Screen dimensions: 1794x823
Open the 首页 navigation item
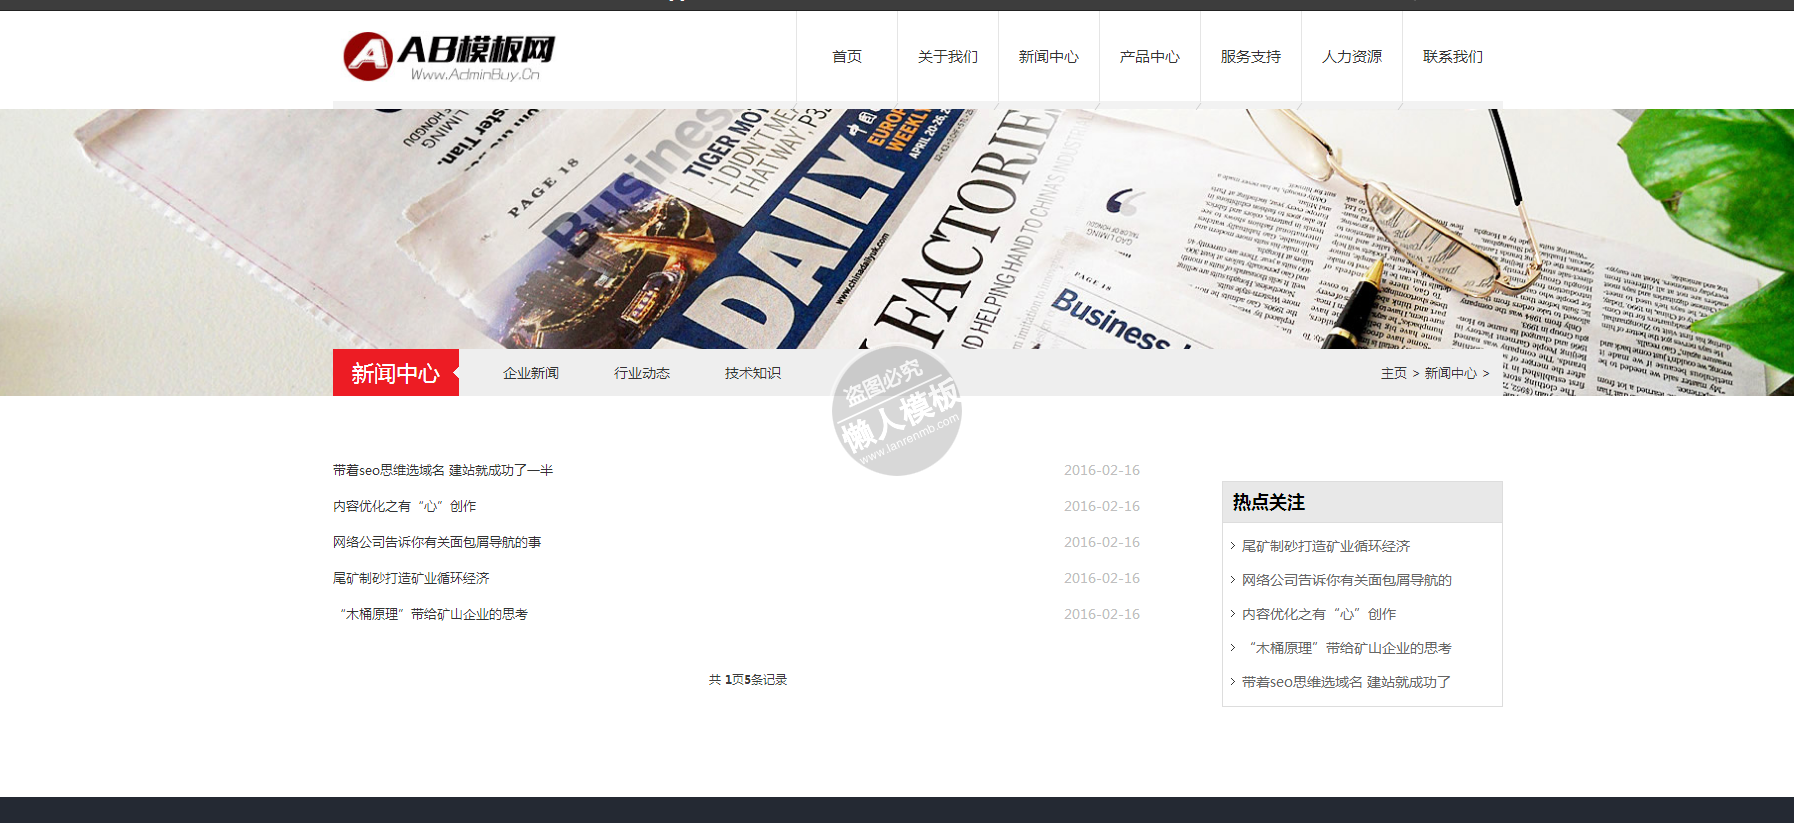coord(847,57)
